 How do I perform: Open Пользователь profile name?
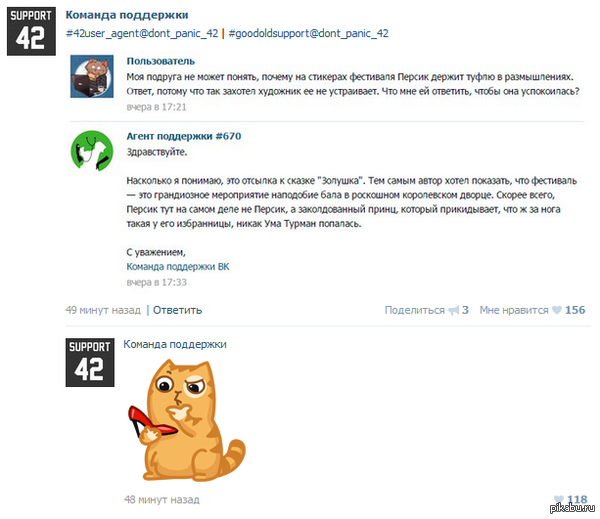(161, 61)
